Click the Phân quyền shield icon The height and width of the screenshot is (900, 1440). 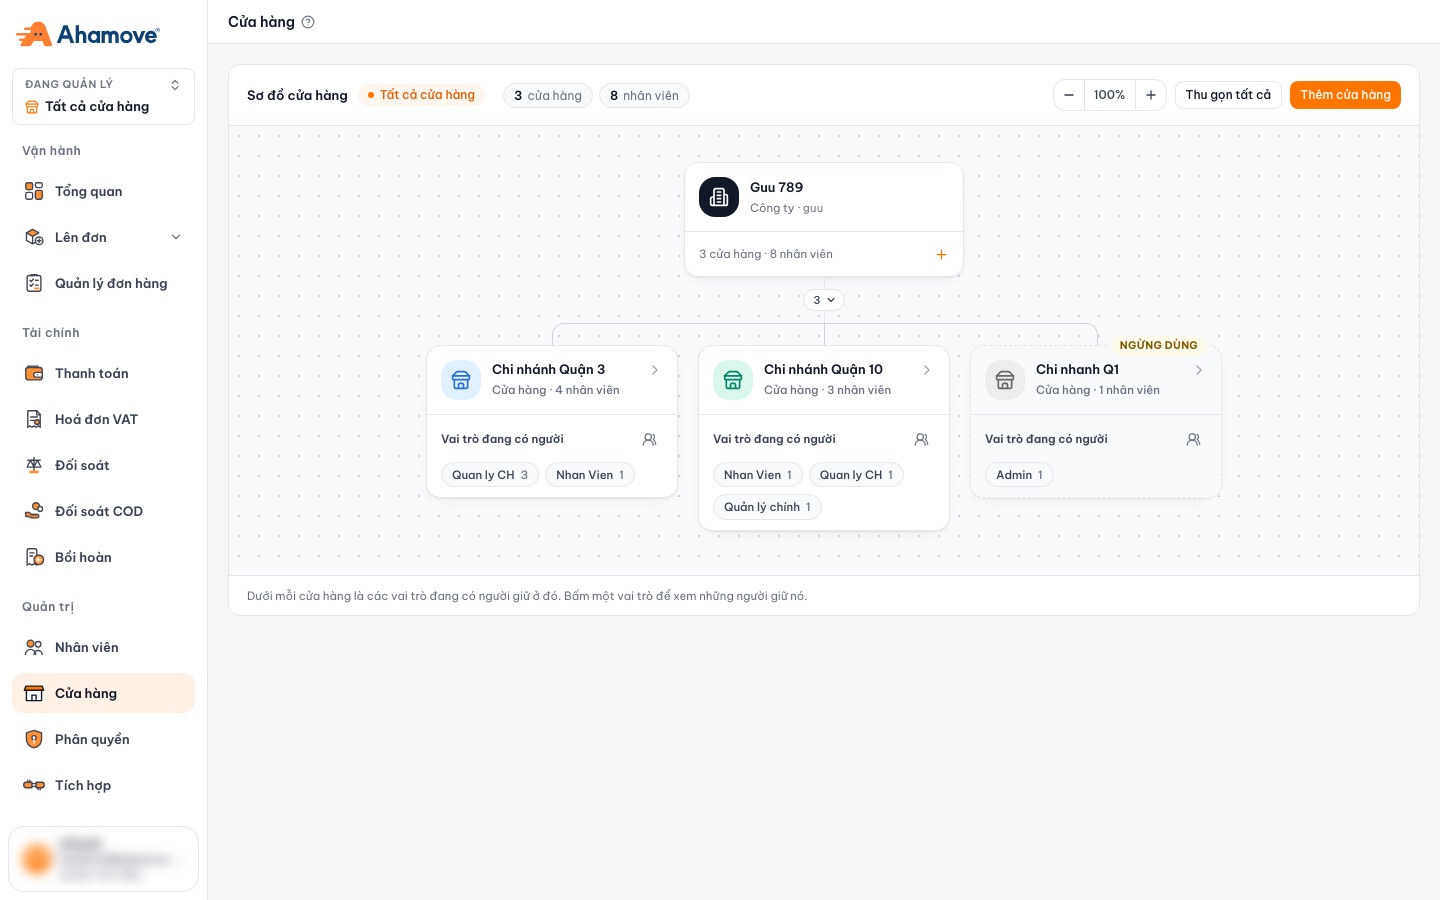tap(34, 739)
